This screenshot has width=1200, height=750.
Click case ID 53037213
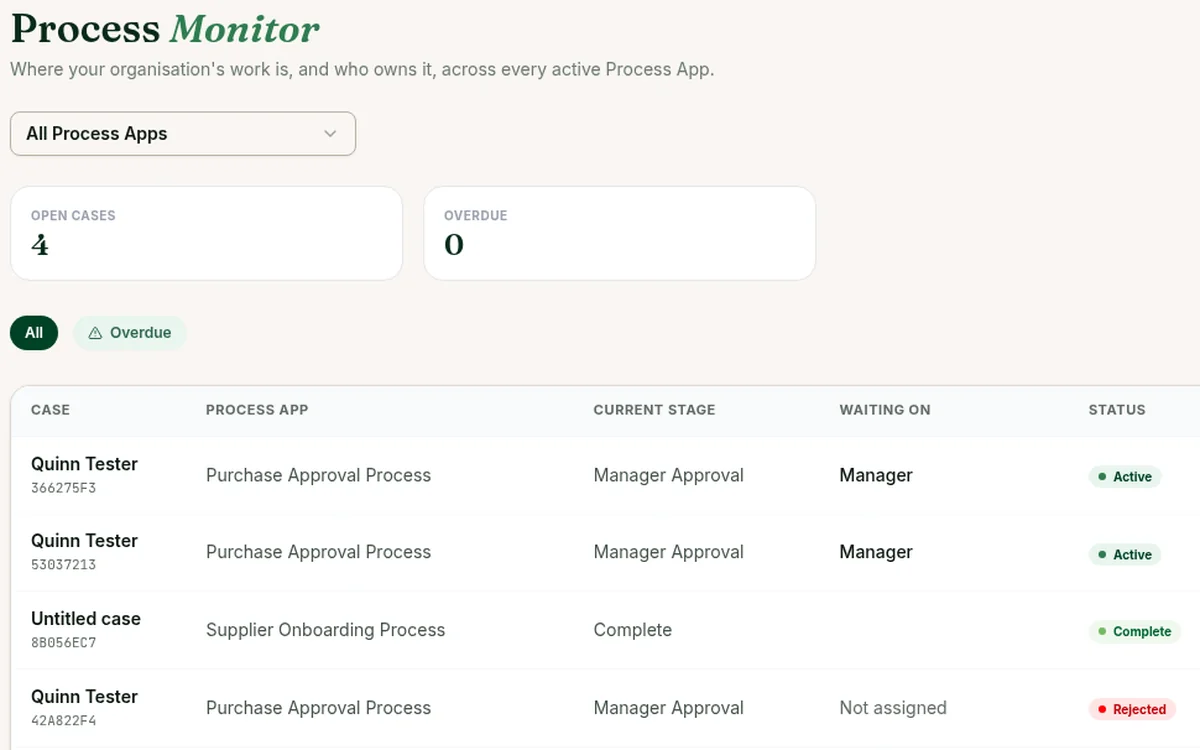[x=63, y=565]
